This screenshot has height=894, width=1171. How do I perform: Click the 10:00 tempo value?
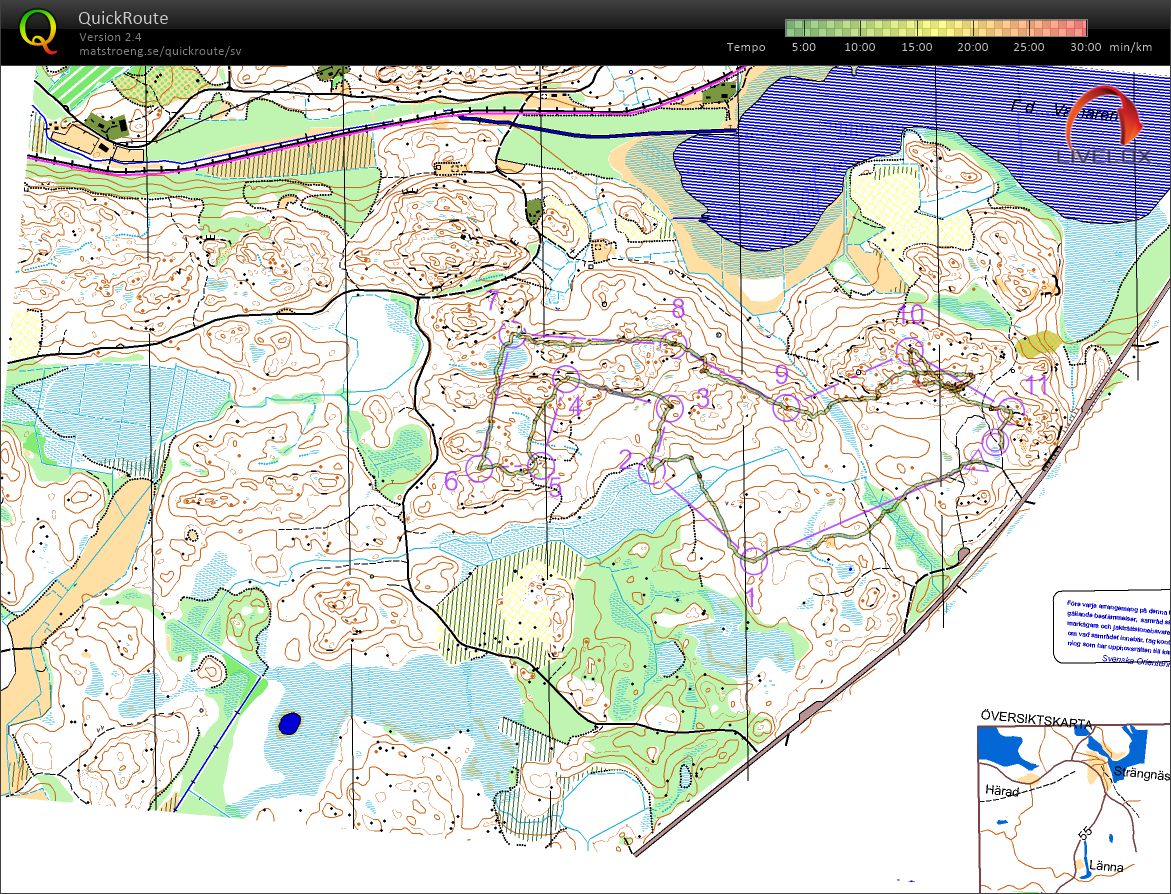tap(860, 47)
